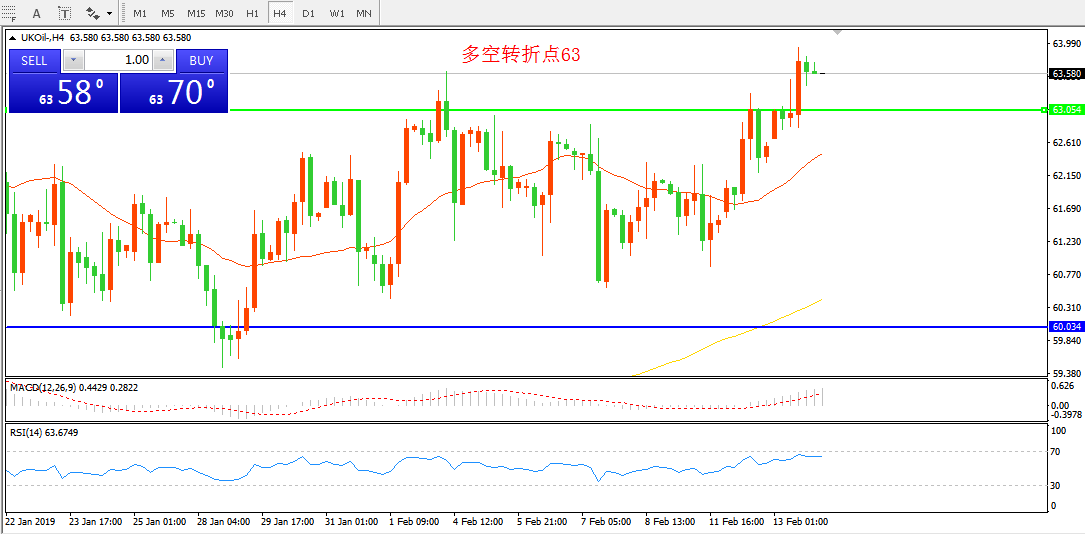Toggle the H4 timeframe button

280,13
